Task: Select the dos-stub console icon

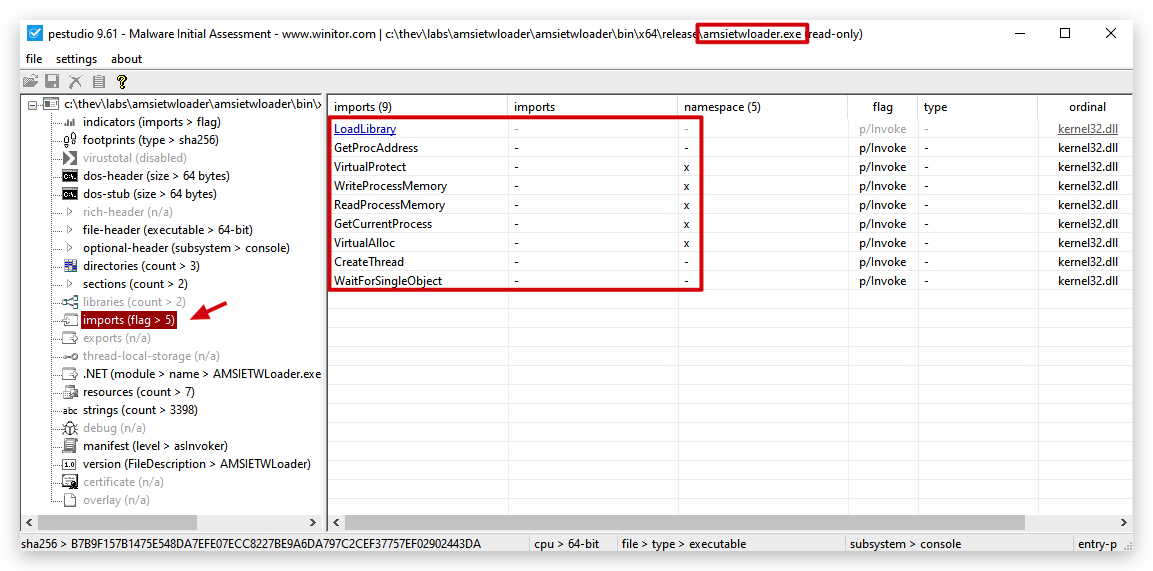Action: 70,194
